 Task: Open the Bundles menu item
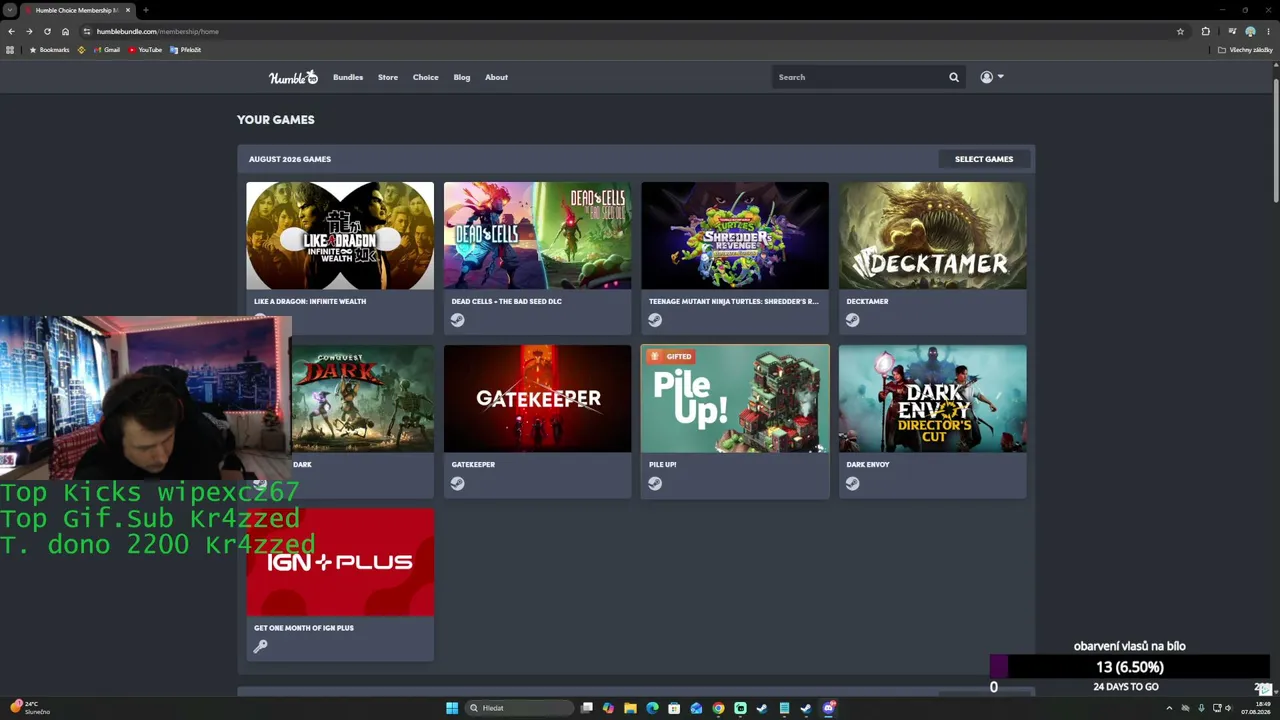(348, 77)
